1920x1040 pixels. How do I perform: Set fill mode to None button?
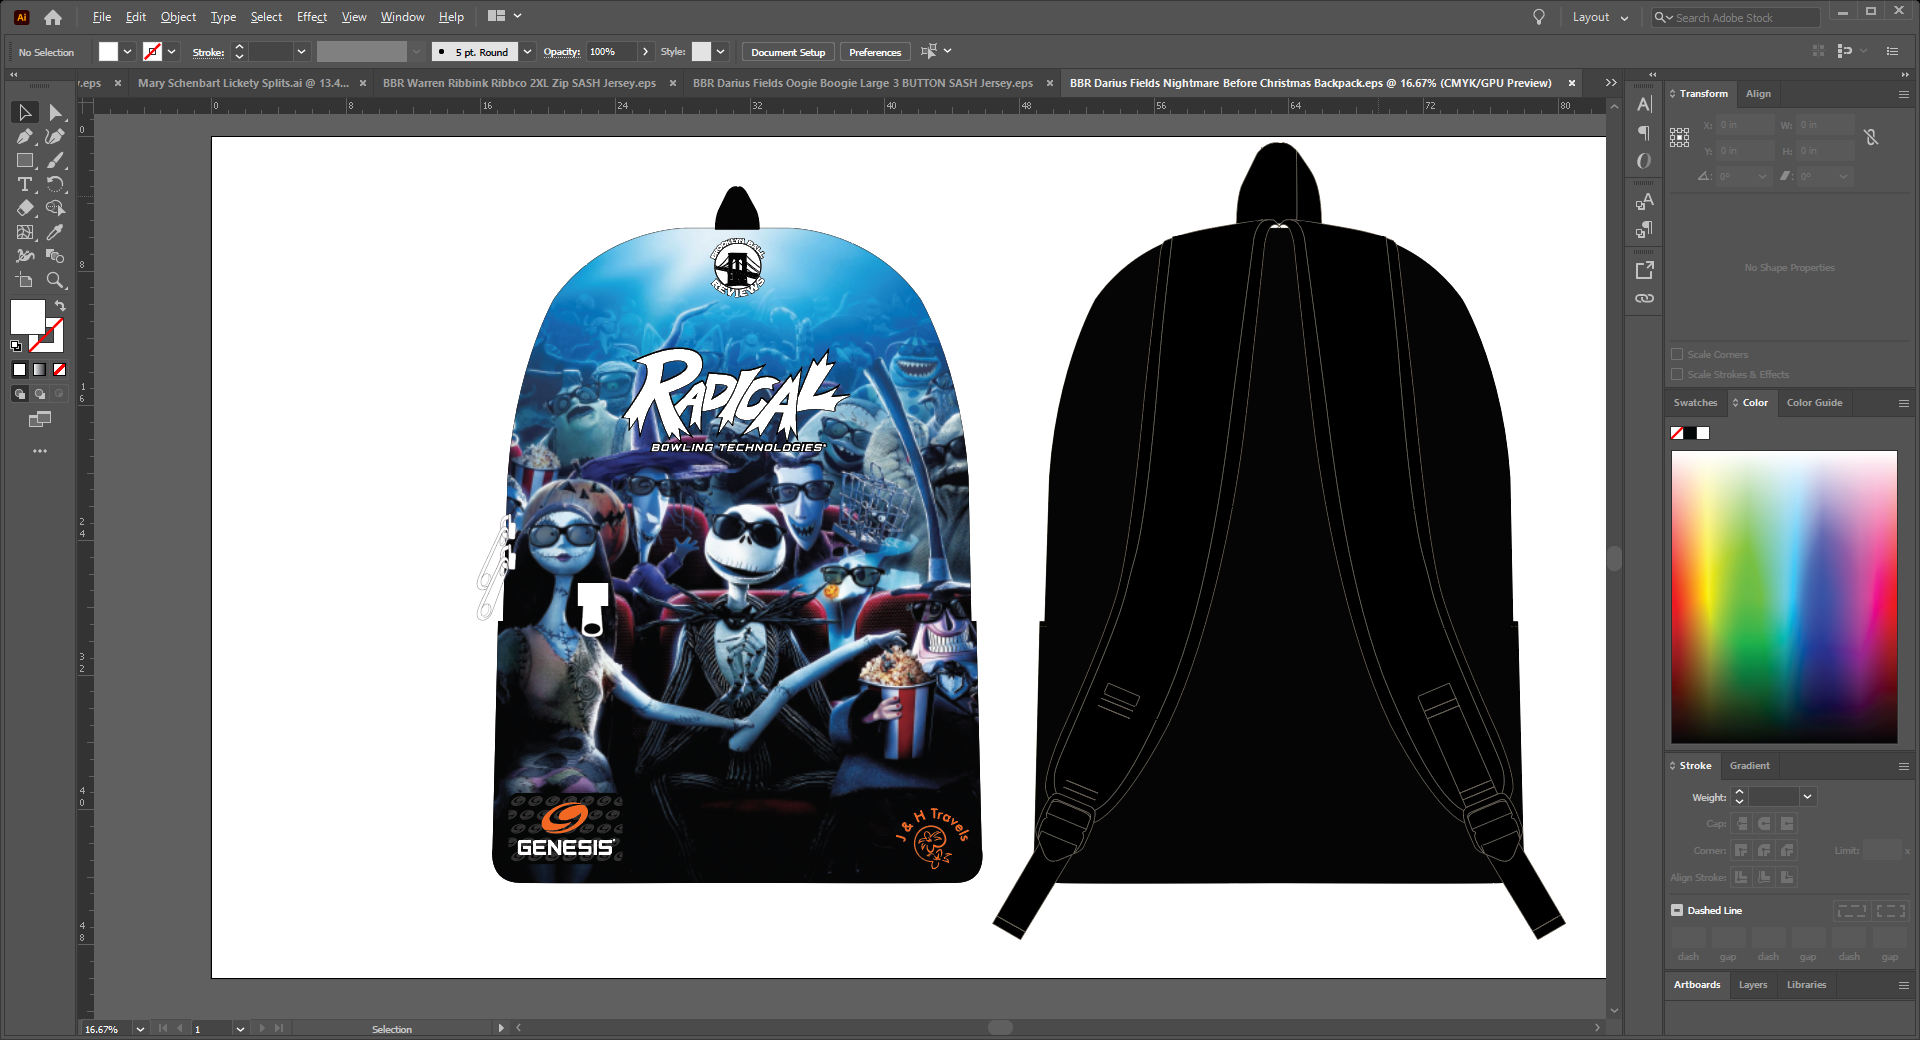59,370
